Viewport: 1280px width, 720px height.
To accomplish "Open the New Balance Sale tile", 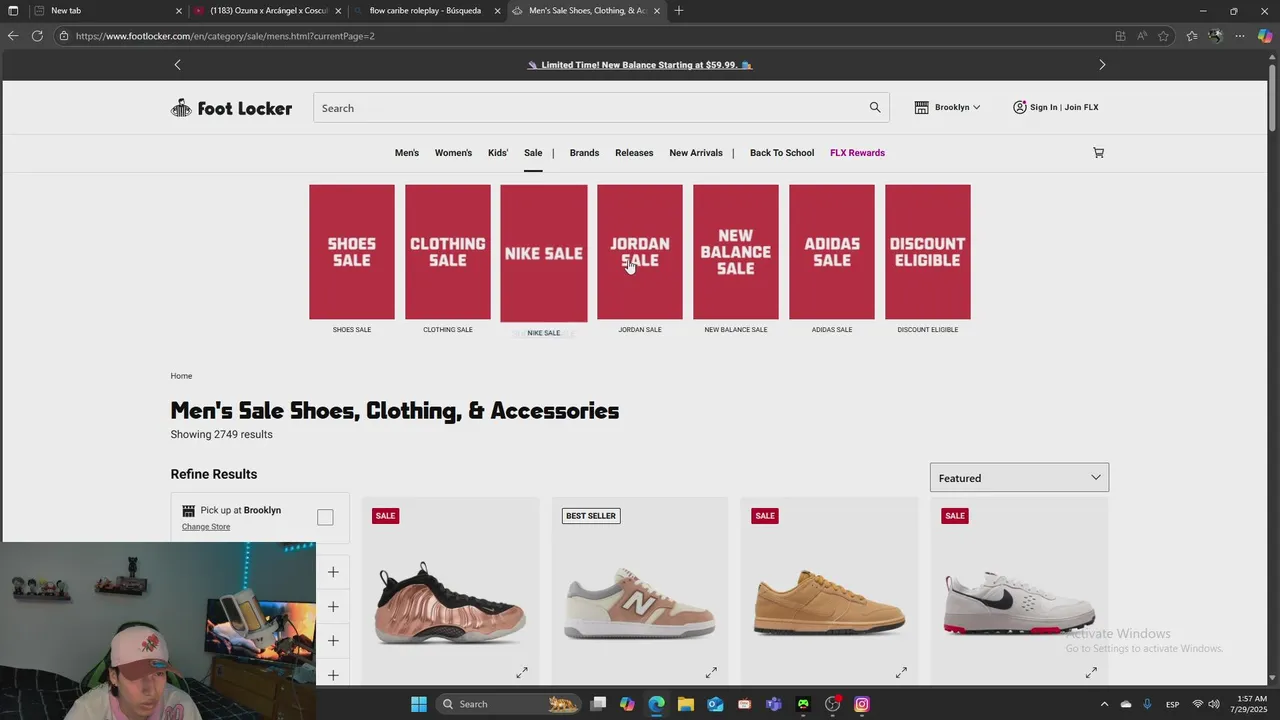I will (x=736, y=252).
